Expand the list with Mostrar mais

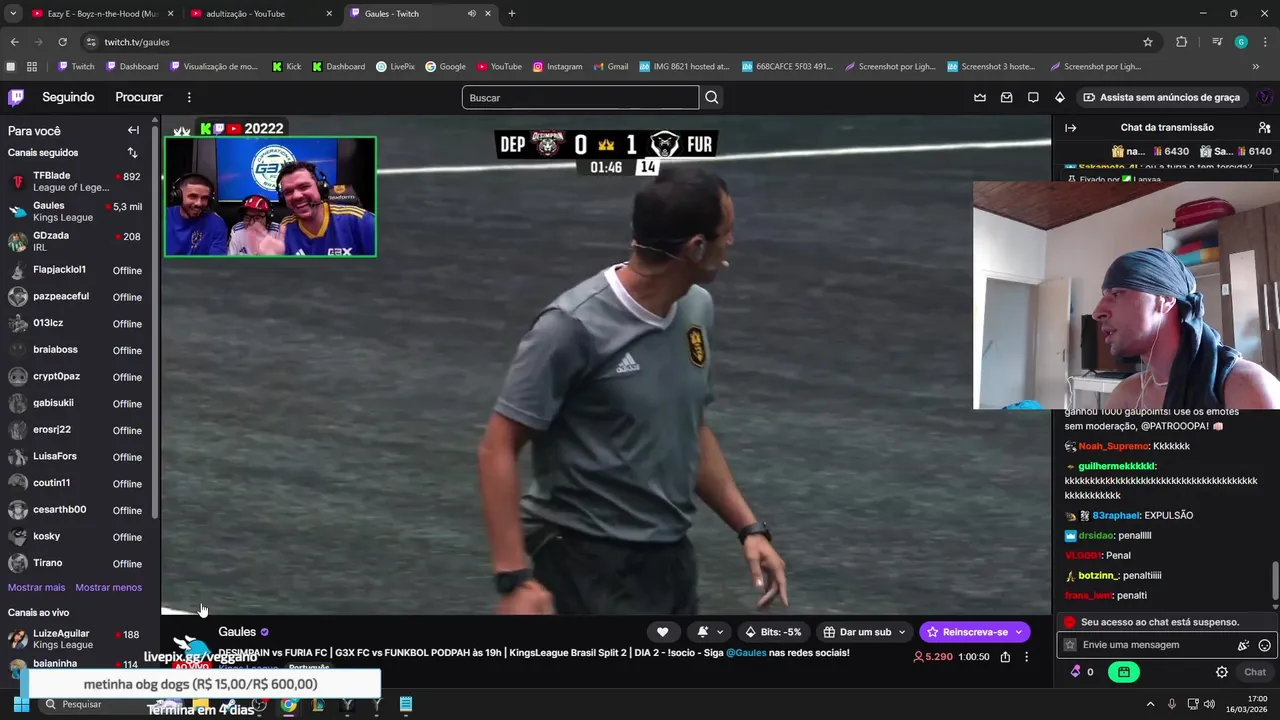[x=36, y=588]
